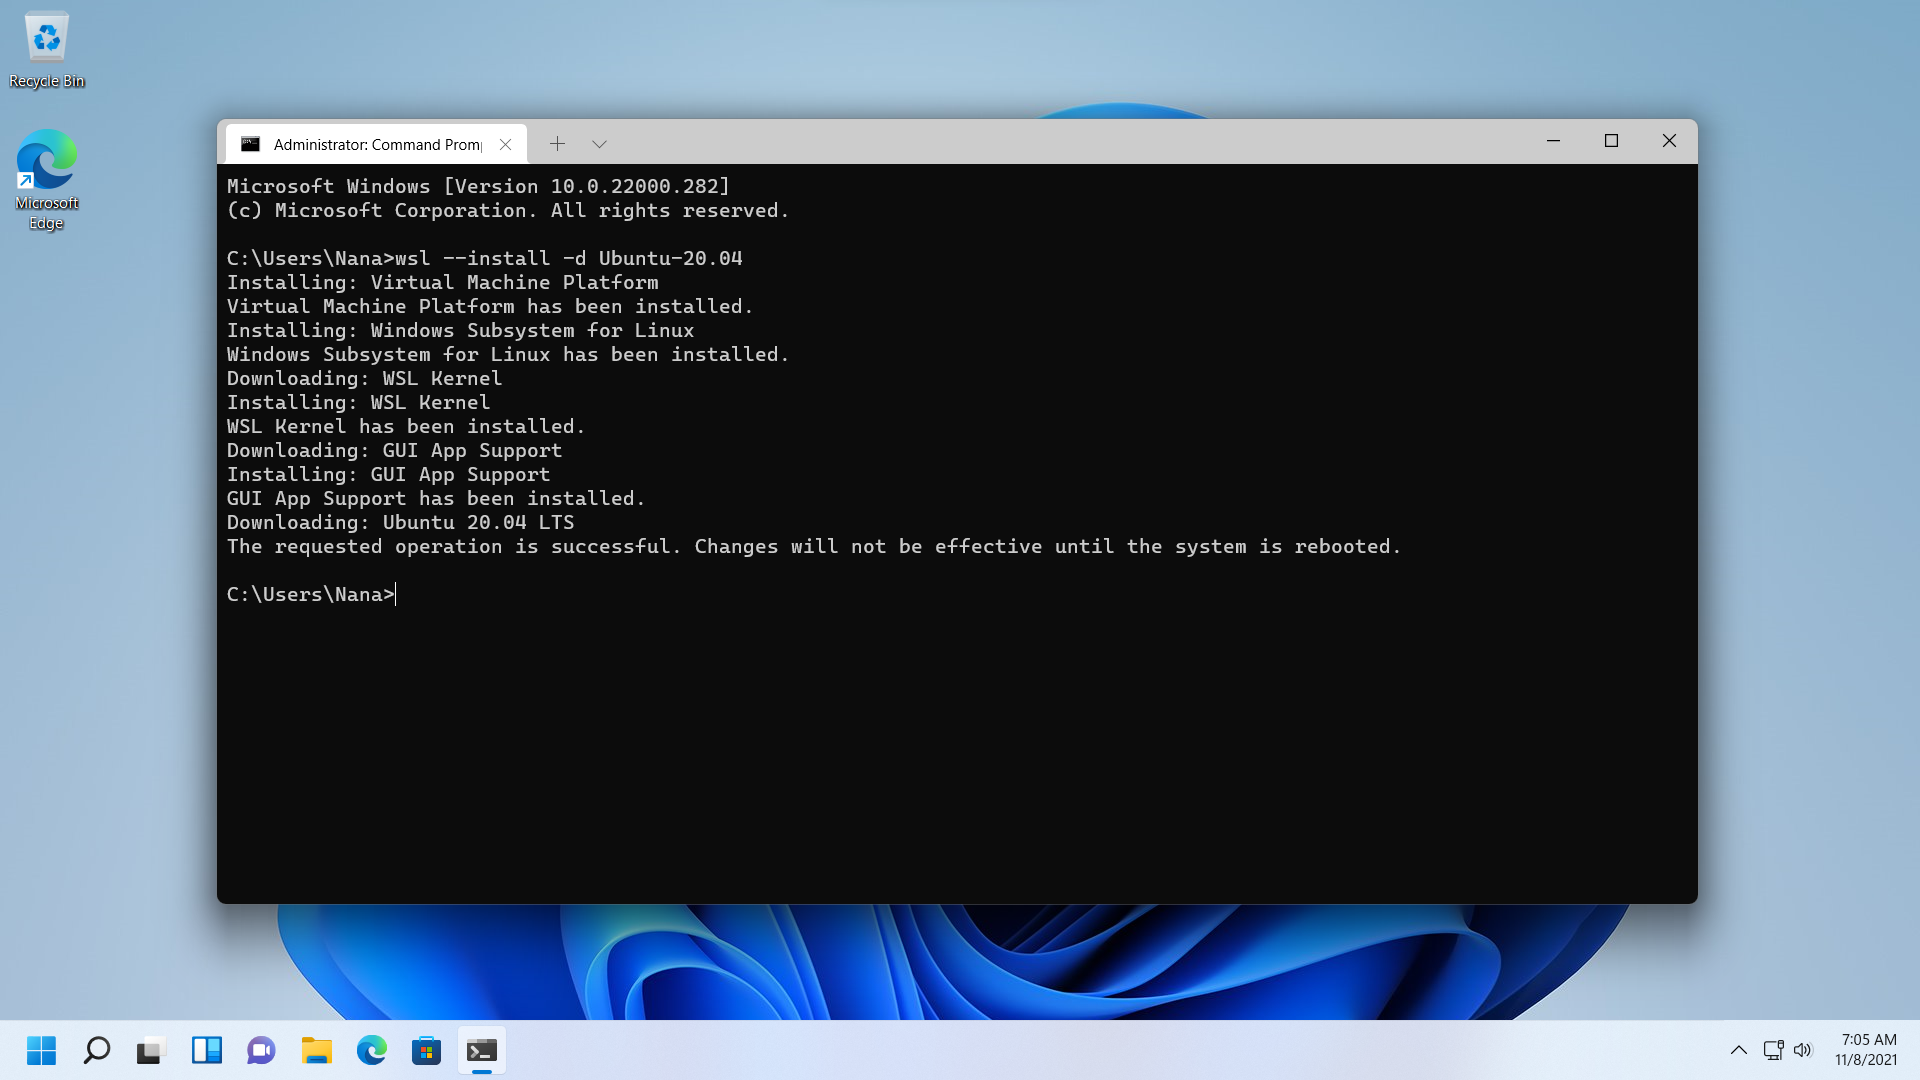Click 'Installing: WSL Kernel' line

(358, 402)
